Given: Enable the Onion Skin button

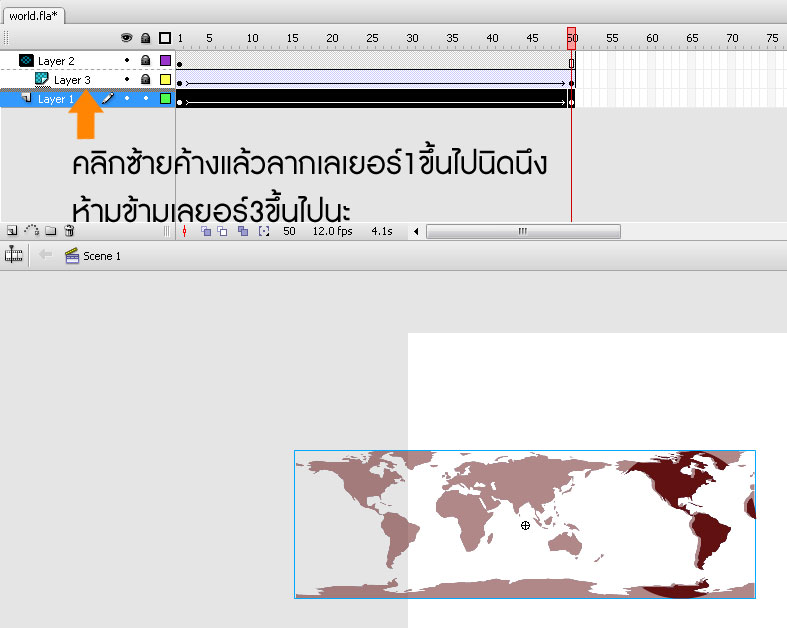Looking at the screenshot, I should [x=206, y=231].
